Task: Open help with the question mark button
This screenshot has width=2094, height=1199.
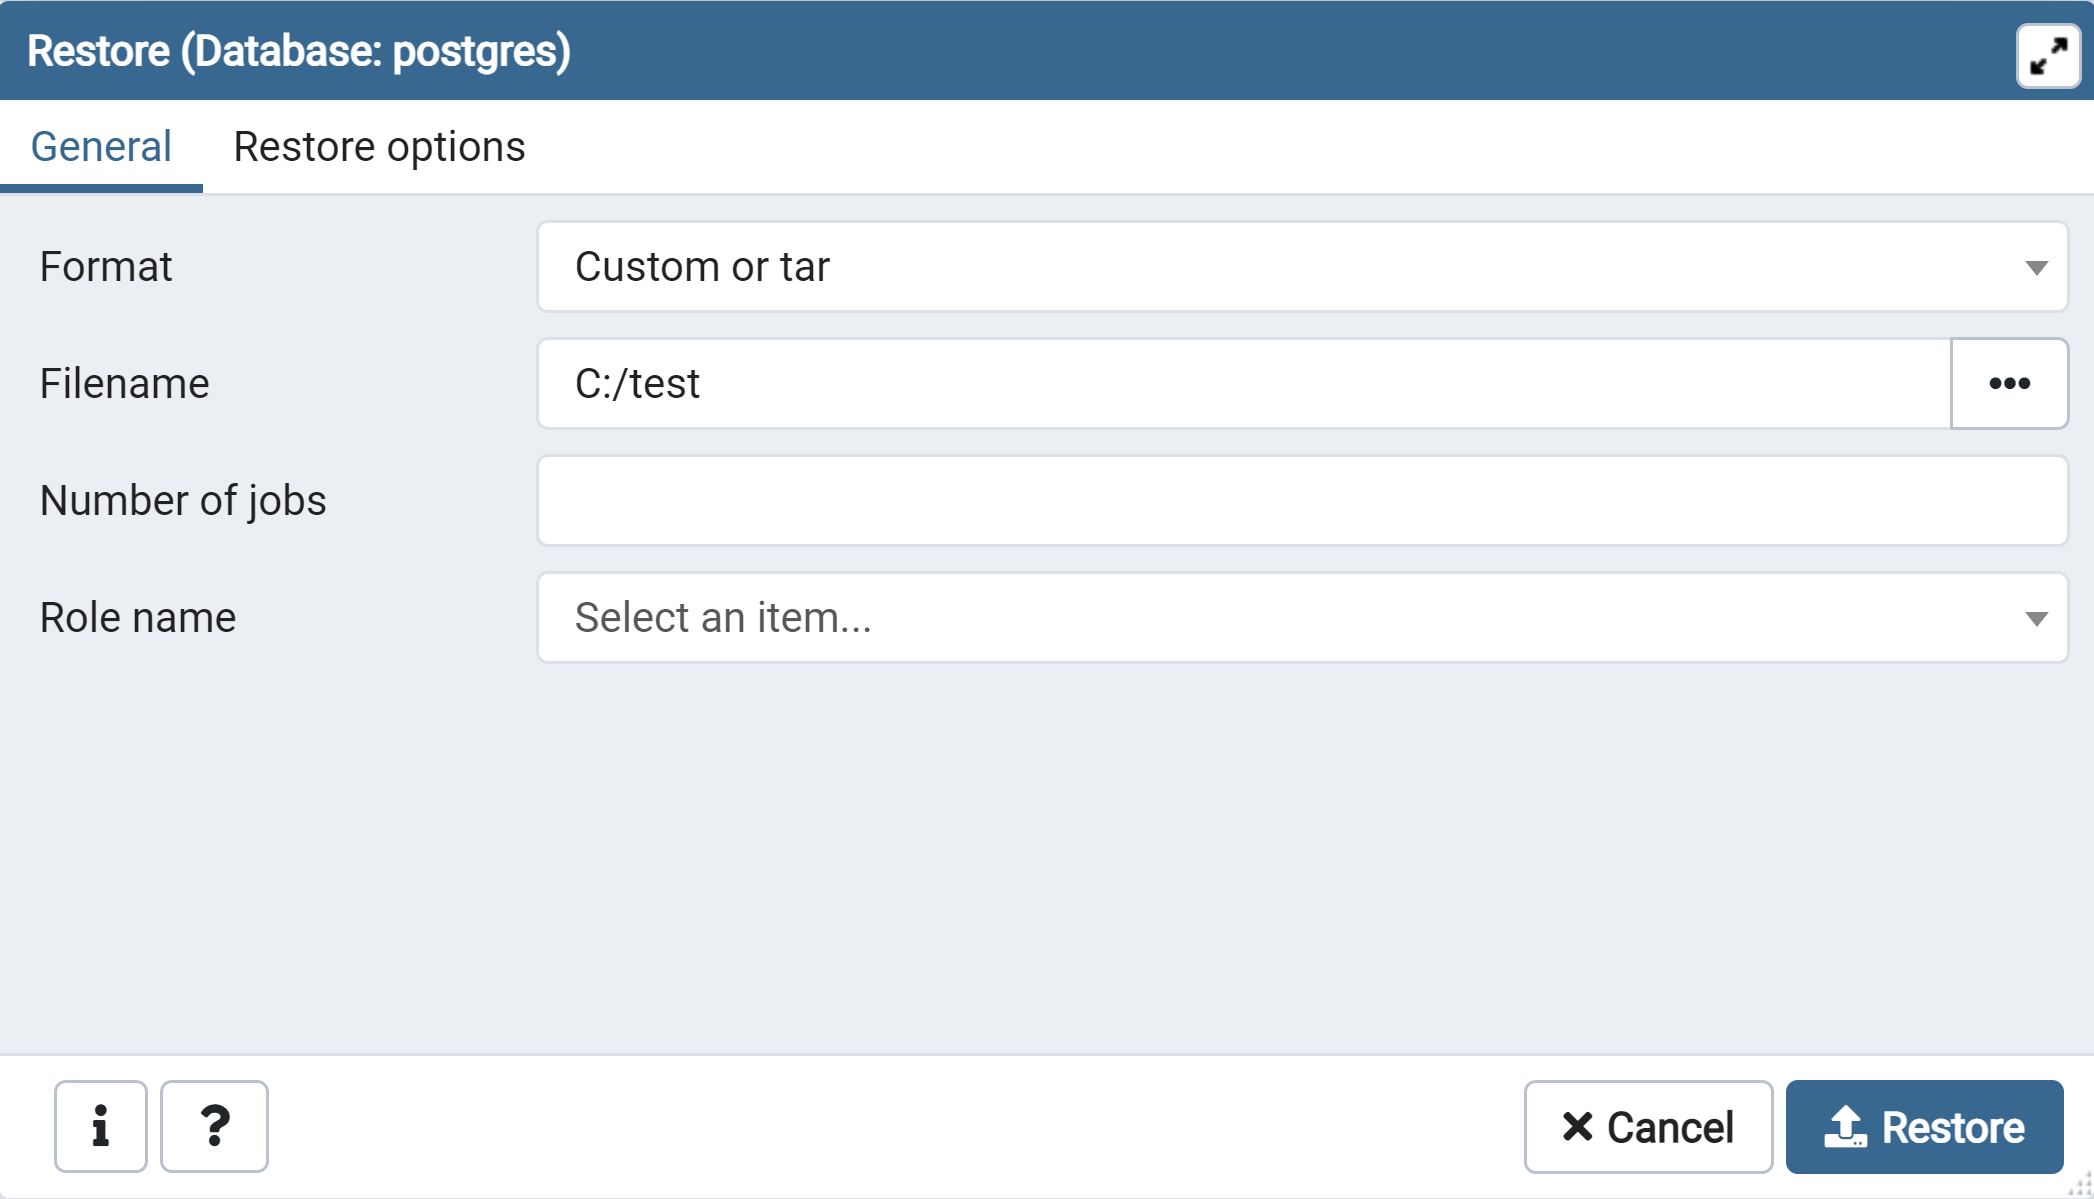Action: pos(214,1126)
